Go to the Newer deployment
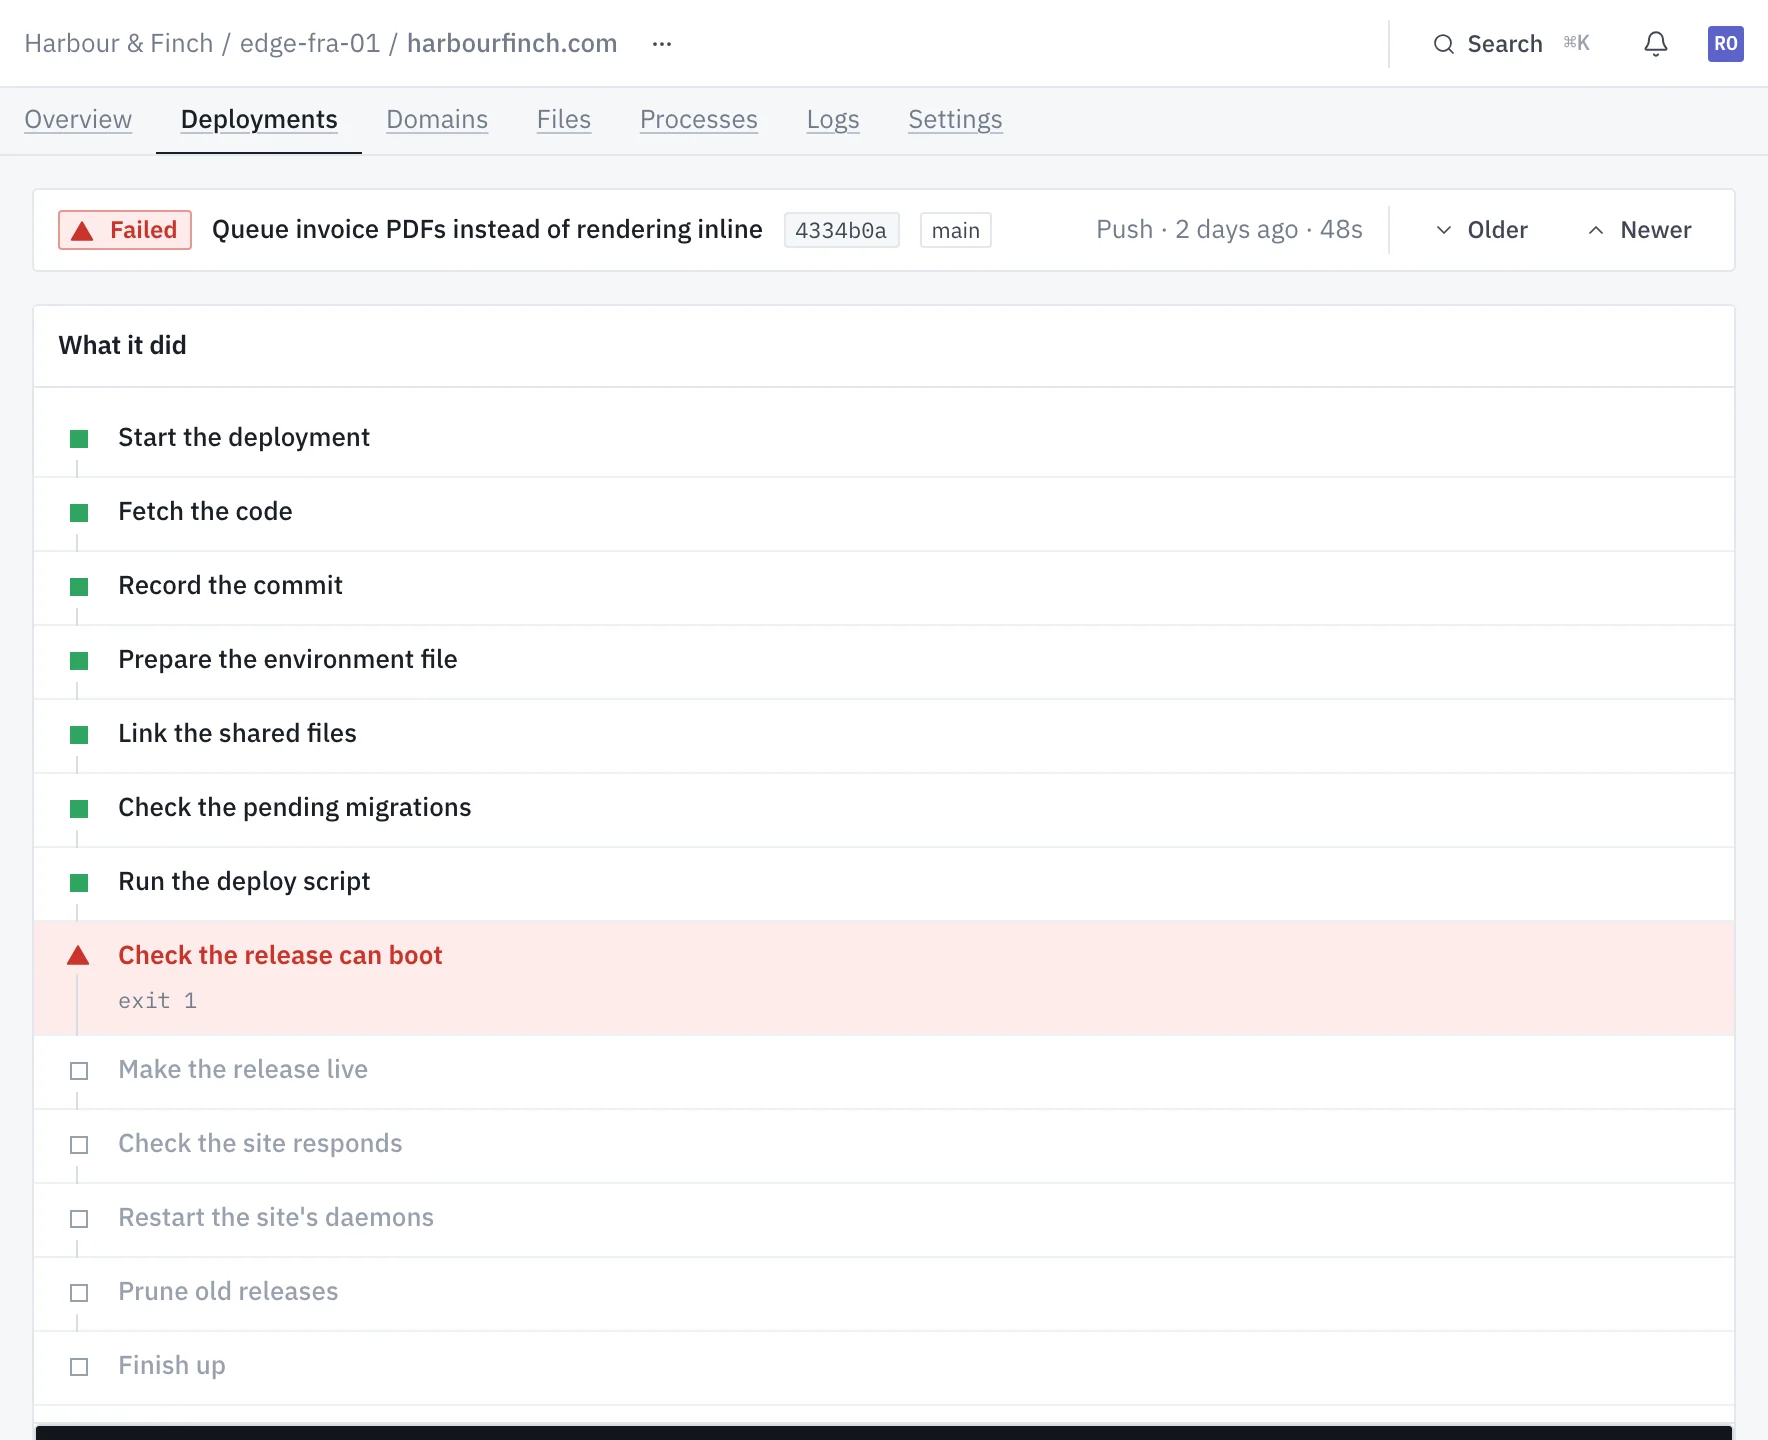The height and width of the screenshot is (1440, 1768). [1639, 230]
